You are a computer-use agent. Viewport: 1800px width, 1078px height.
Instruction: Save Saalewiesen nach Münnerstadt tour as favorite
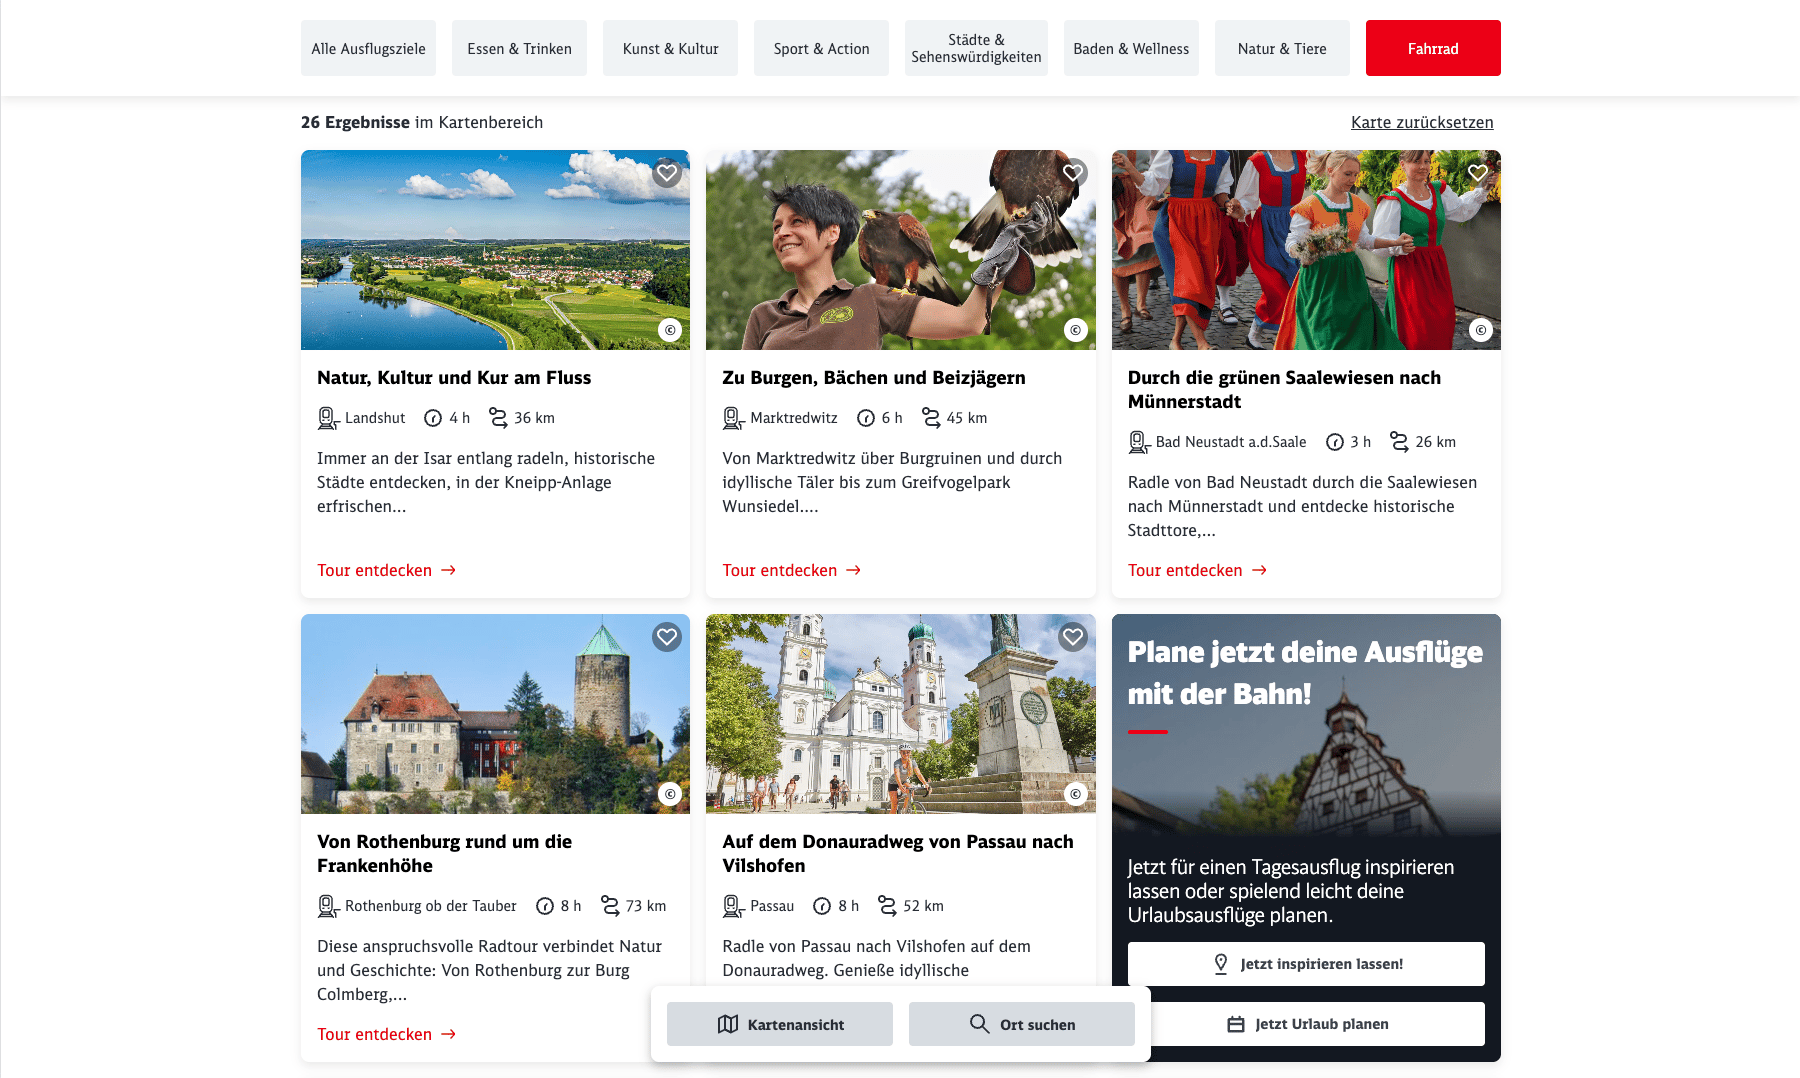[1478, 173]
